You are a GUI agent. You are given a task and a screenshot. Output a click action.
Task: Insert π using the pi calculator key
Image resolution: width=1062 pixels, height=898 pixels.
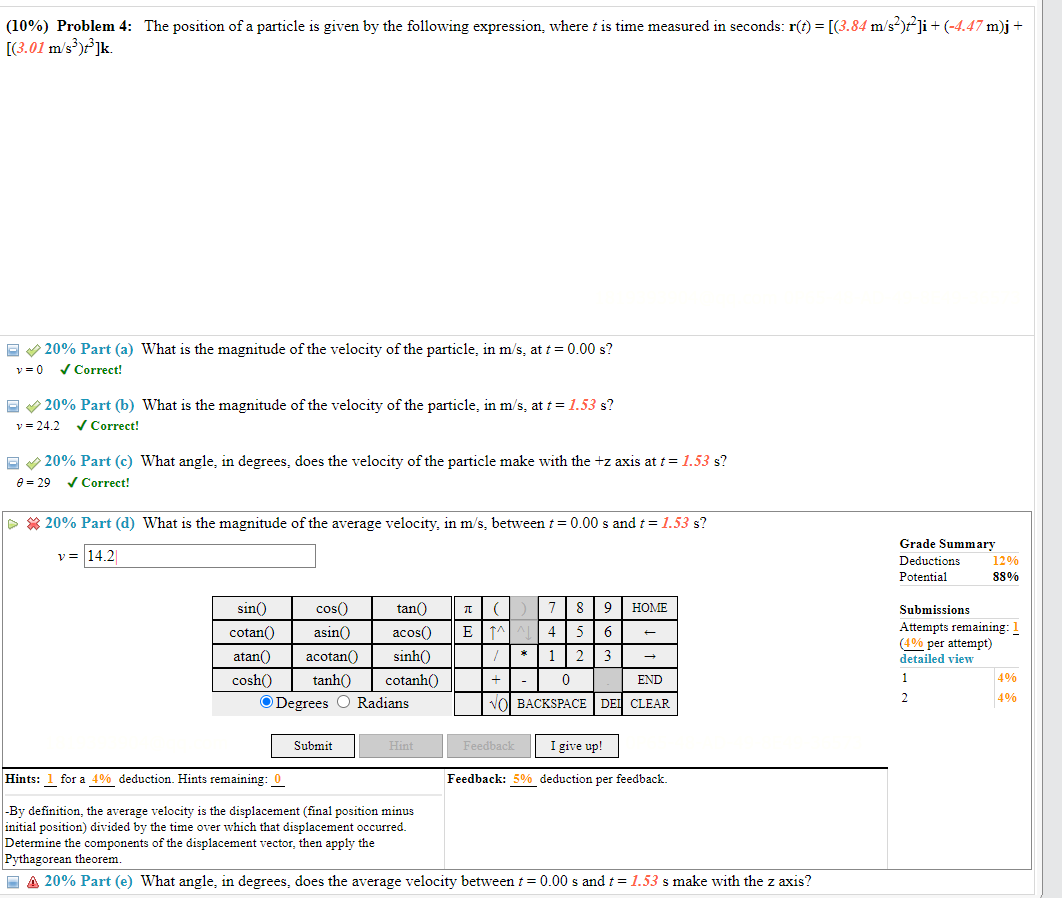[470, 607]
